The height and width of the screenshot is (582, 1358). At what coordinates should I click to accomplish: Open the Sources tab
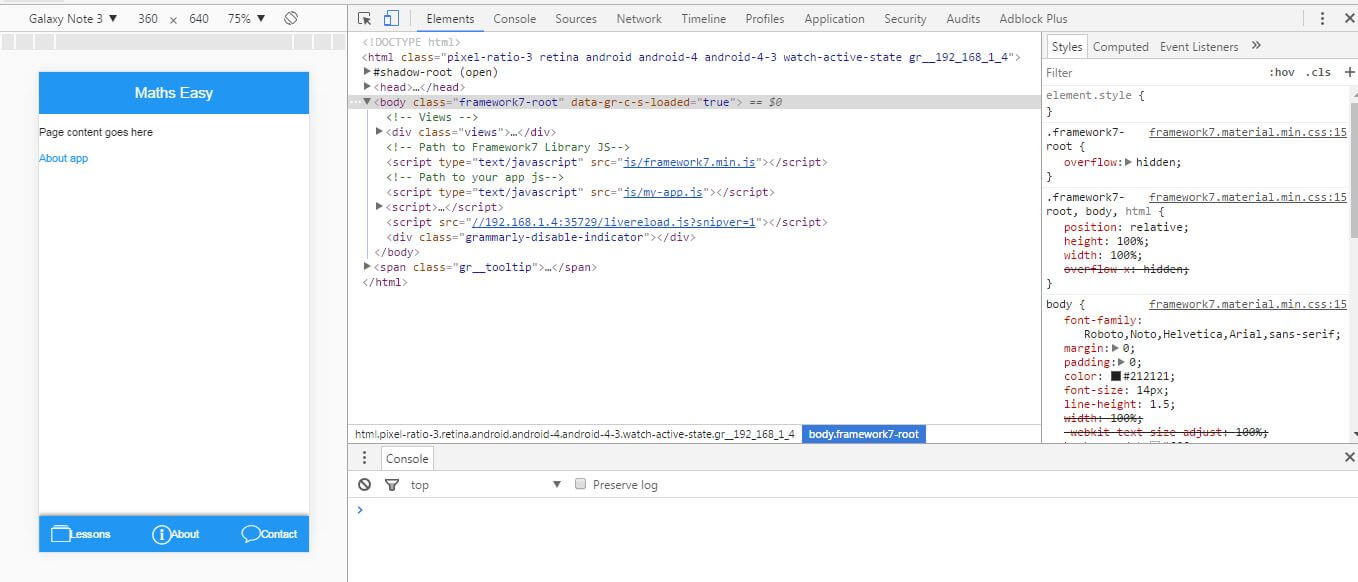(x=576, y=18)
